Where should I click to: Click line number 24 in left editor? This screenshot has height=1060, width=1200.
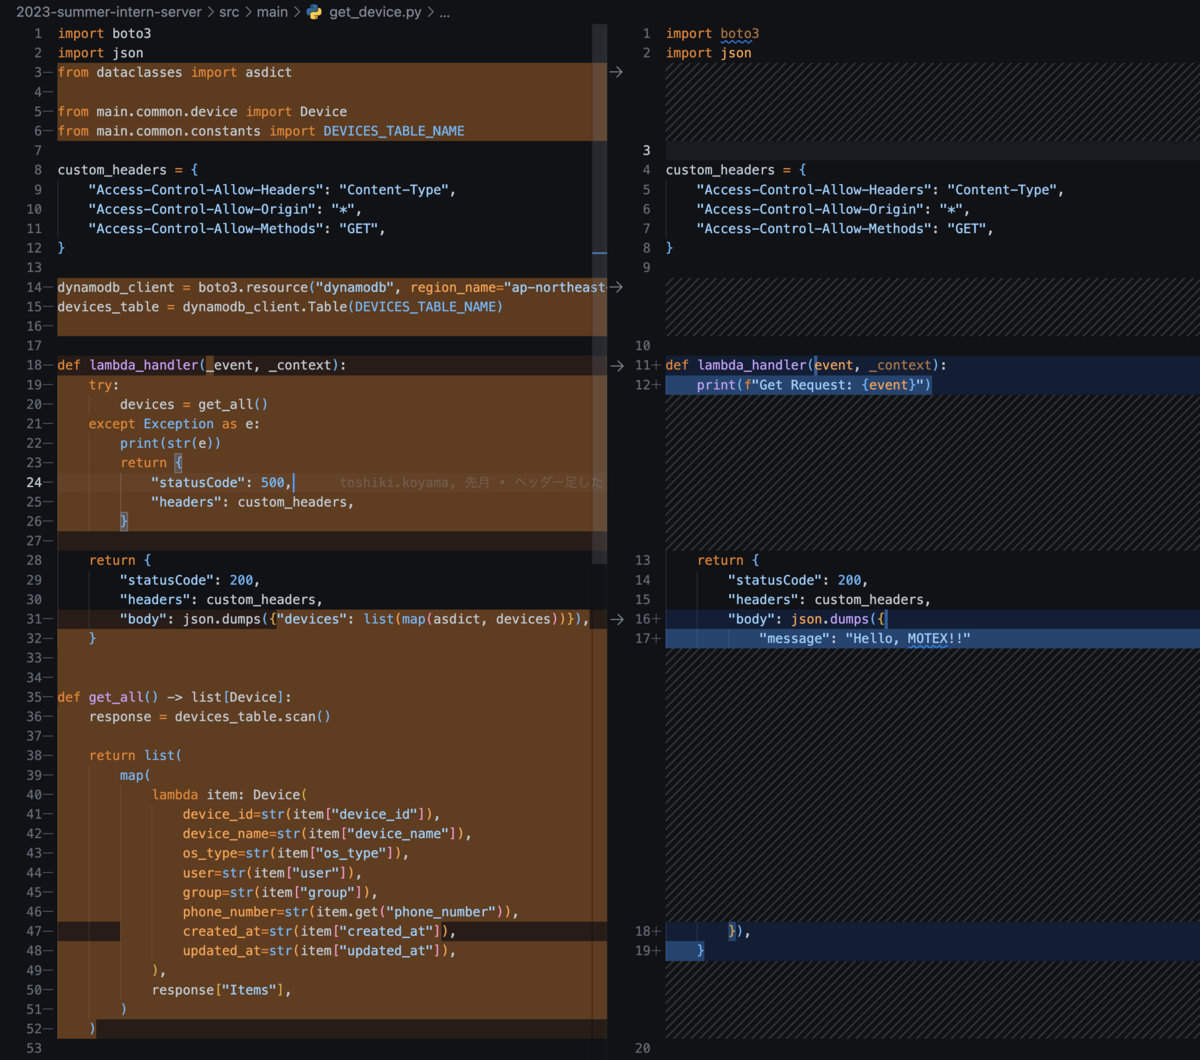point(35,482)
